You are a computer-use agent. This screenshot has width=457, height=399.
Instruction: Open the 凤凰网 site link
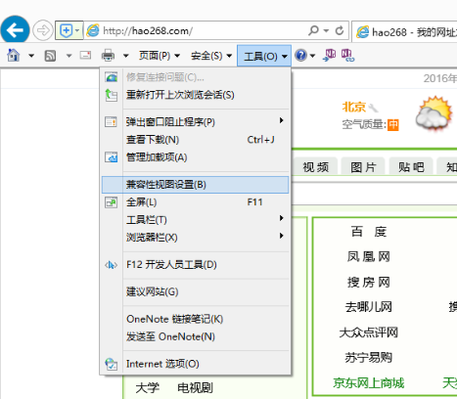coord(368,257)
